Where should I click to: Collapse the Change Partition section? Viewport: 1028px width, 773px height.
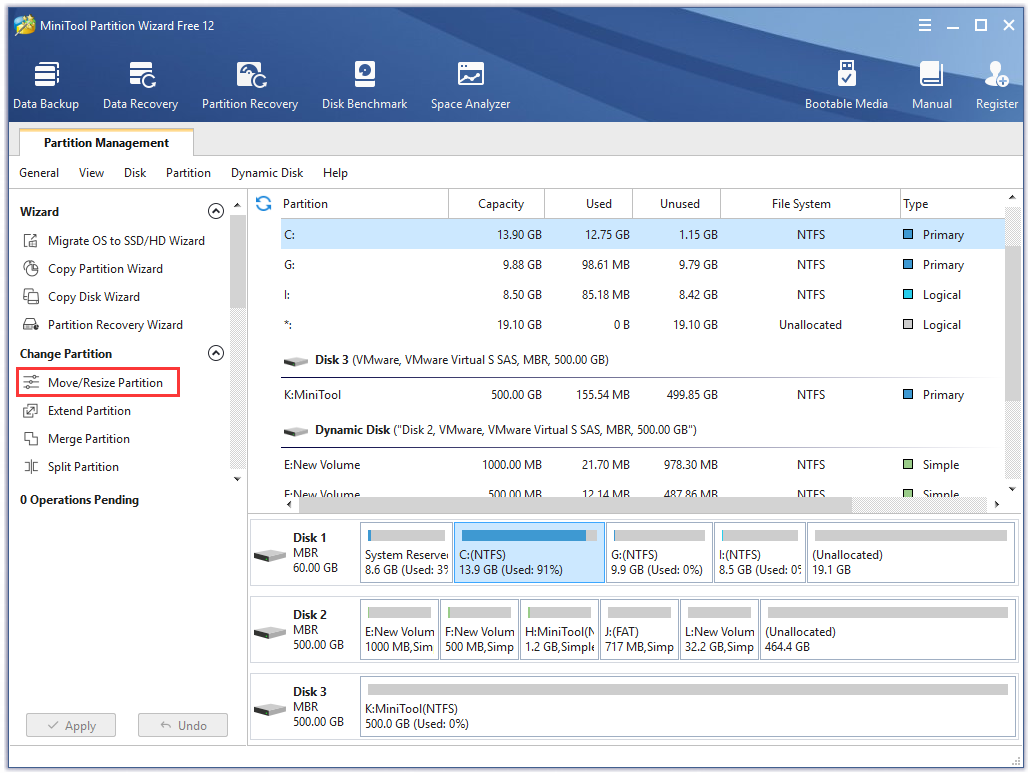[x=215, y=354]
